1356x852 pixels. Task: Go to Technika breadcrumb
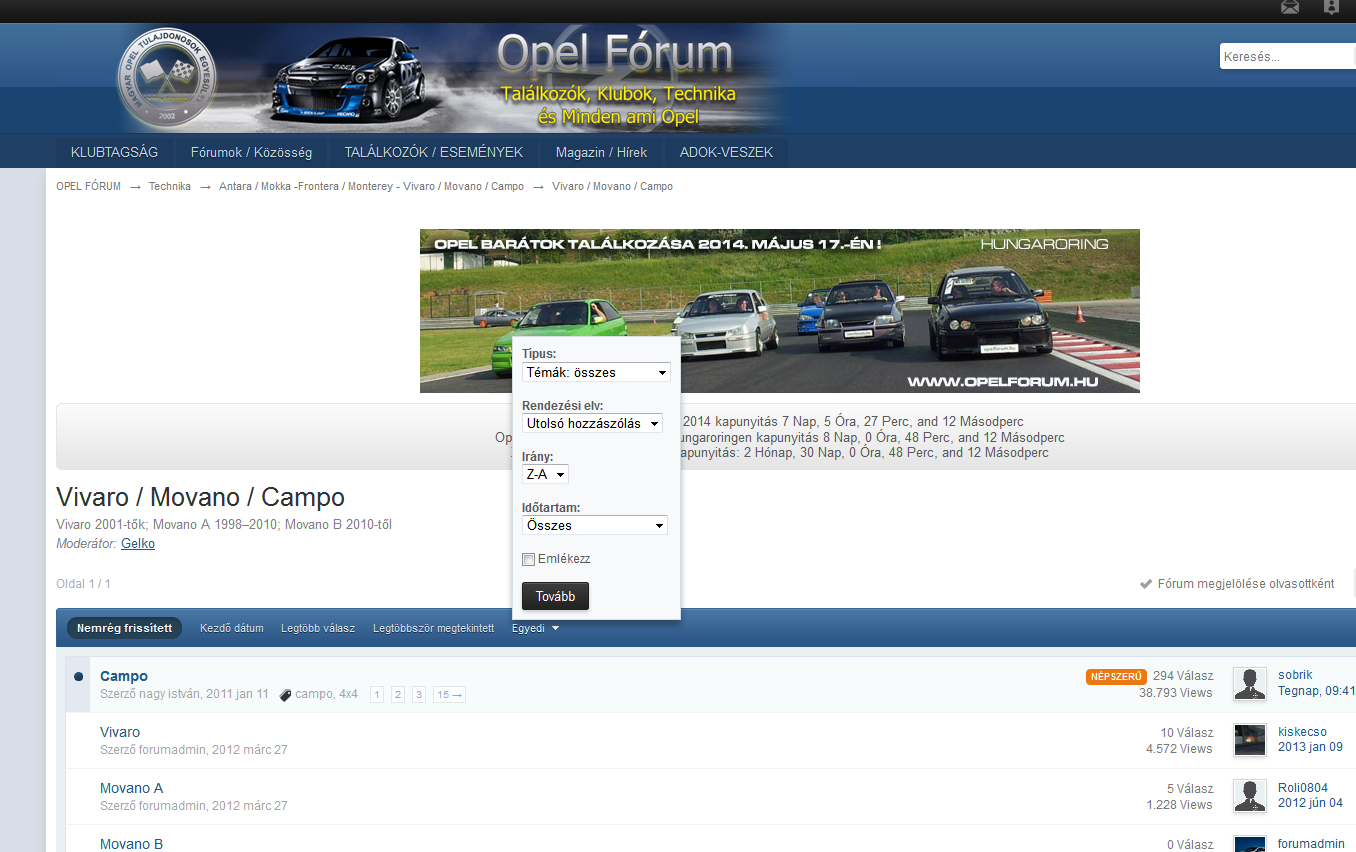tap(170, 186)
